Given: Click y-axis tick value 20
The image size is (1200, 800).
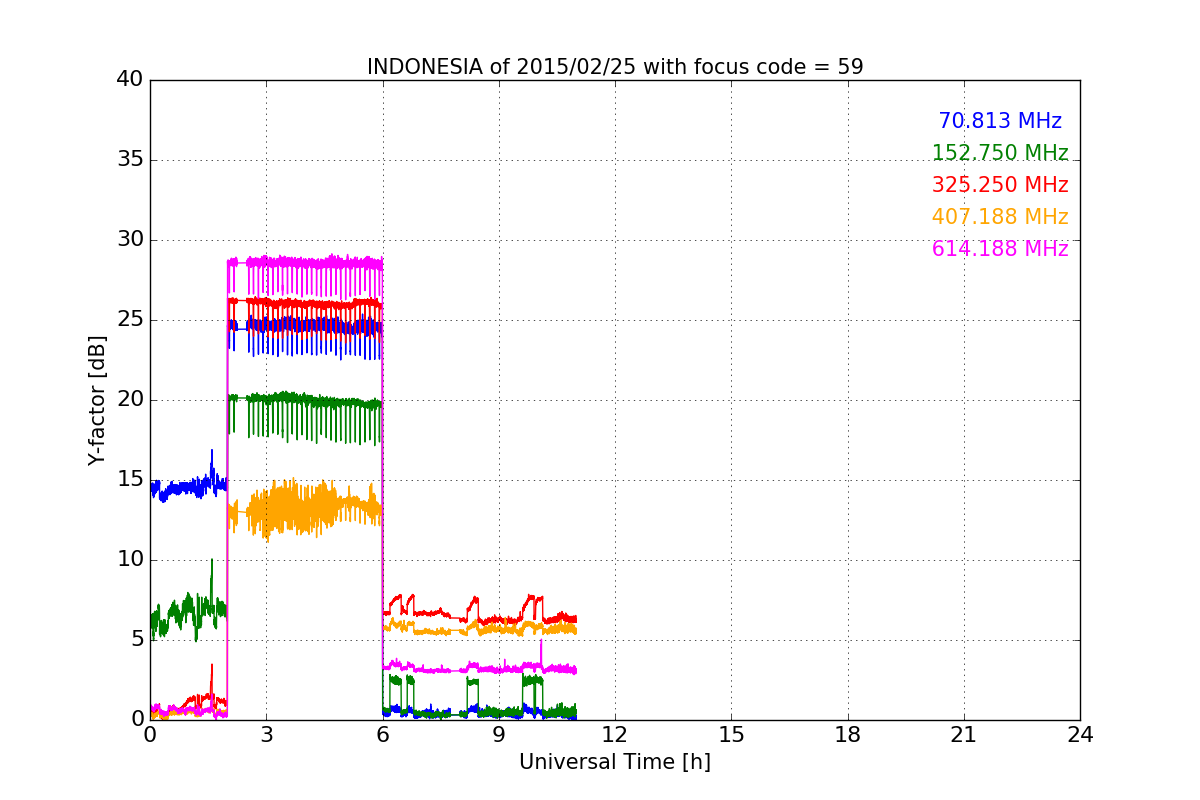Looking at the screenshot, I should pos(130,400).
